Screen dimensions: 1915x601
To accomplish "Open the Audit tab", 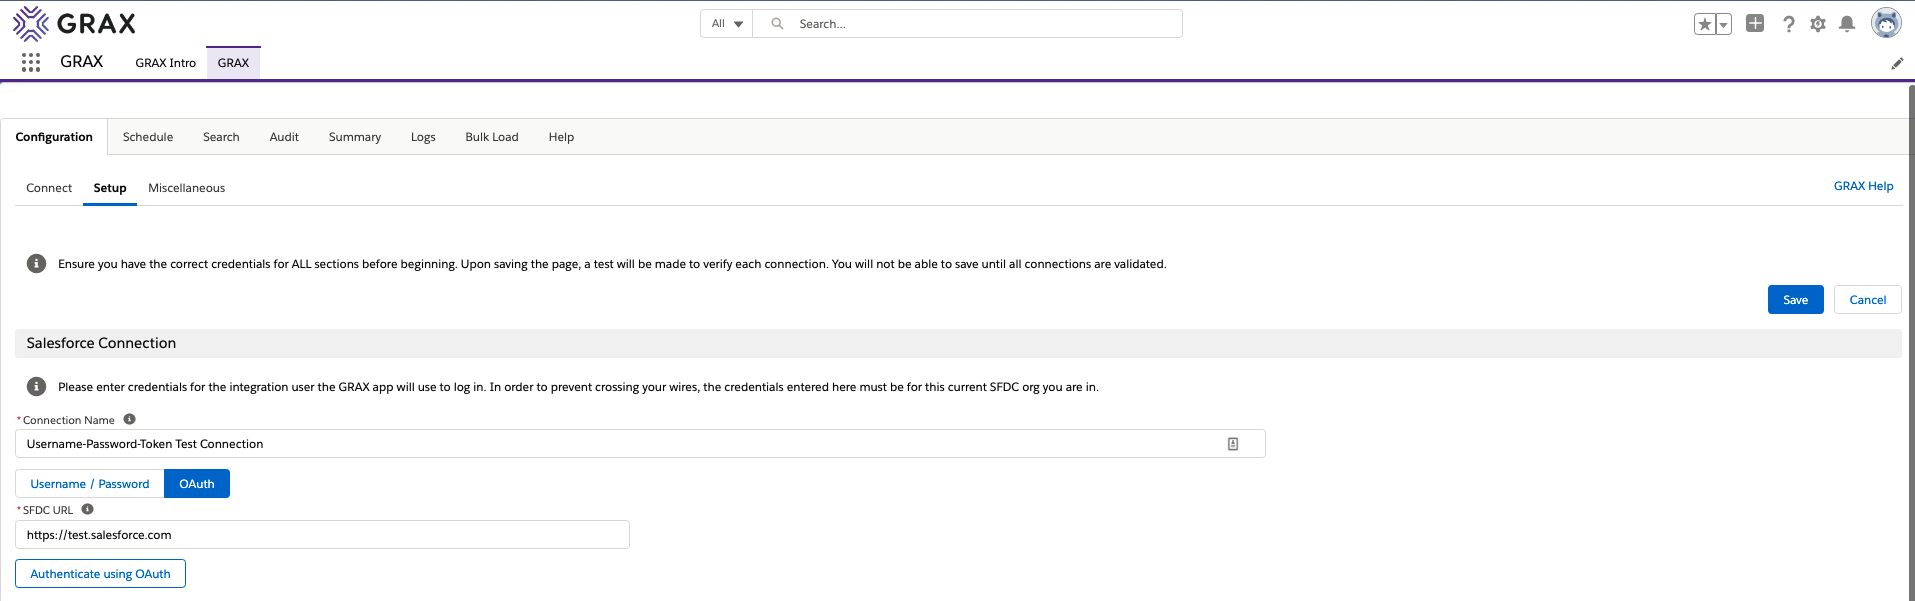I will click(284, 137).
